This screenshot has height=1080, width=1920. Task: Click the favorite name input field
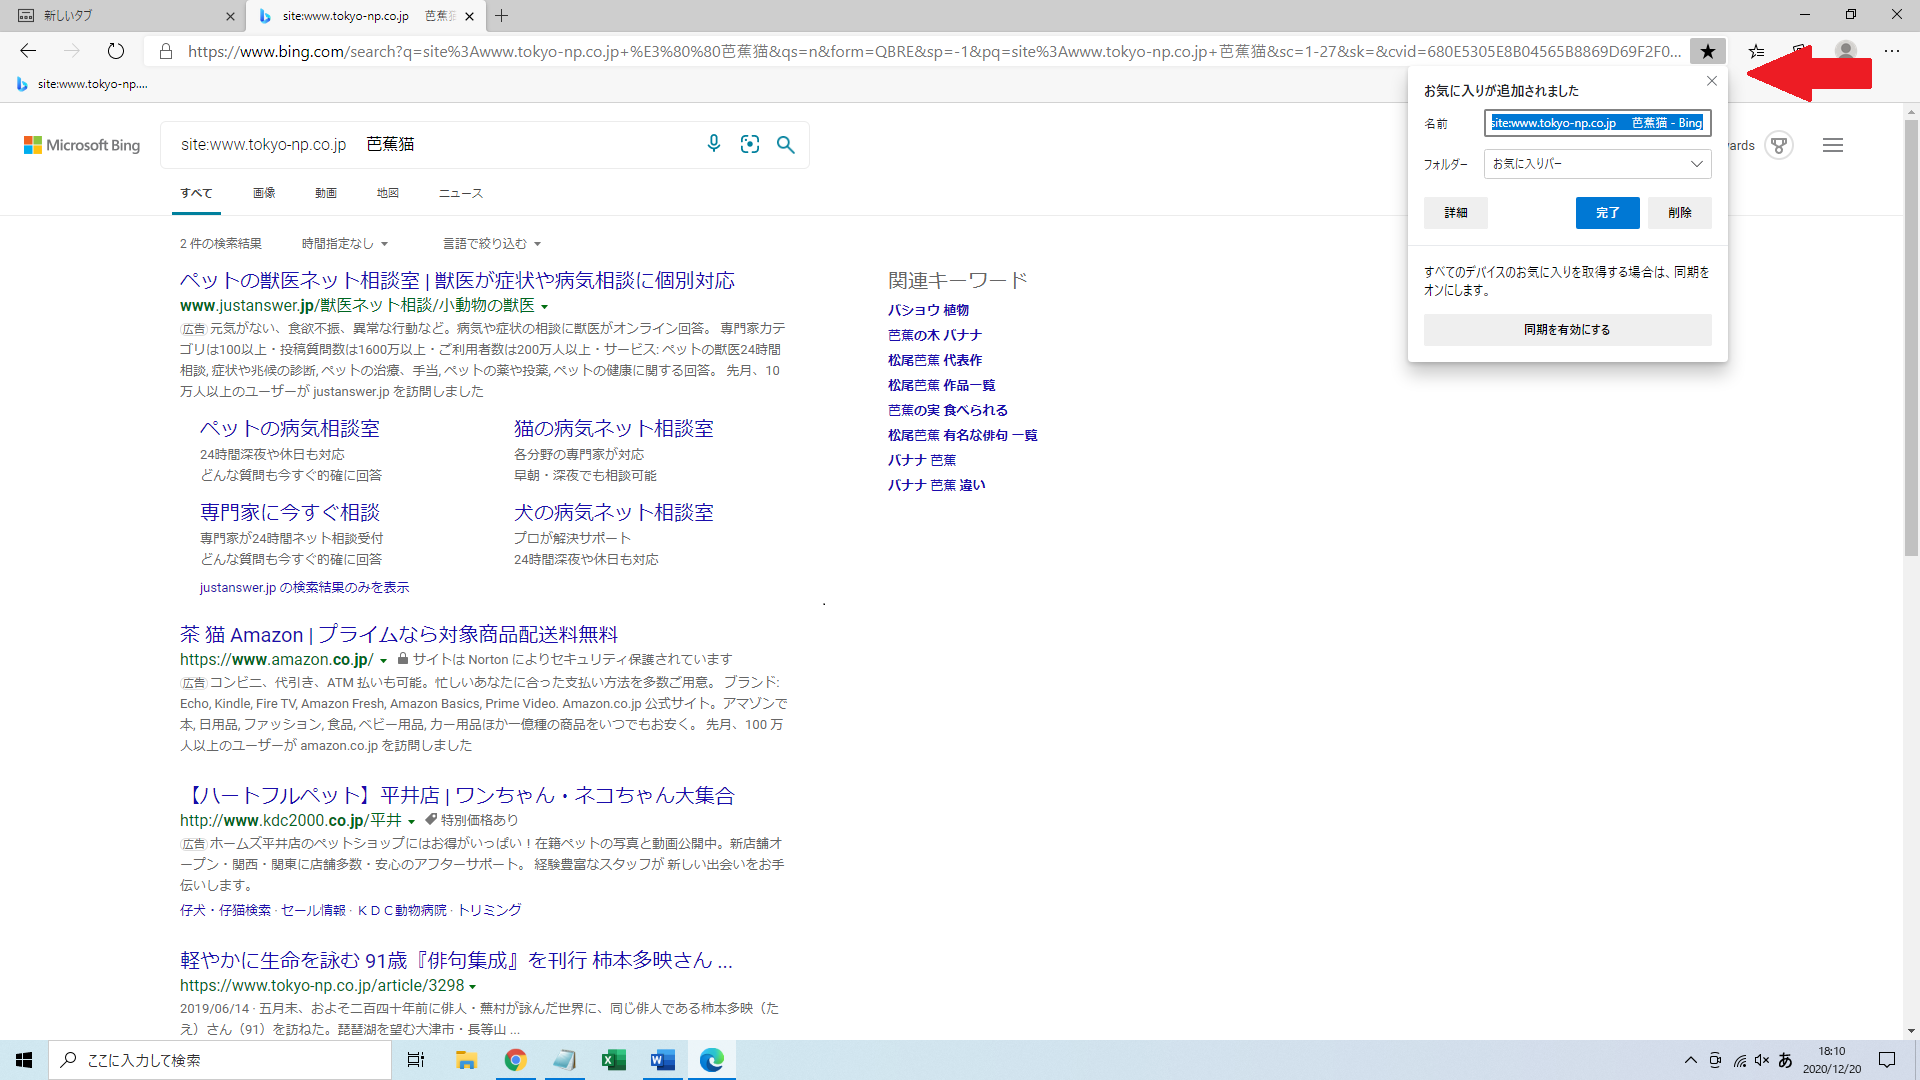coord(1597,123)
